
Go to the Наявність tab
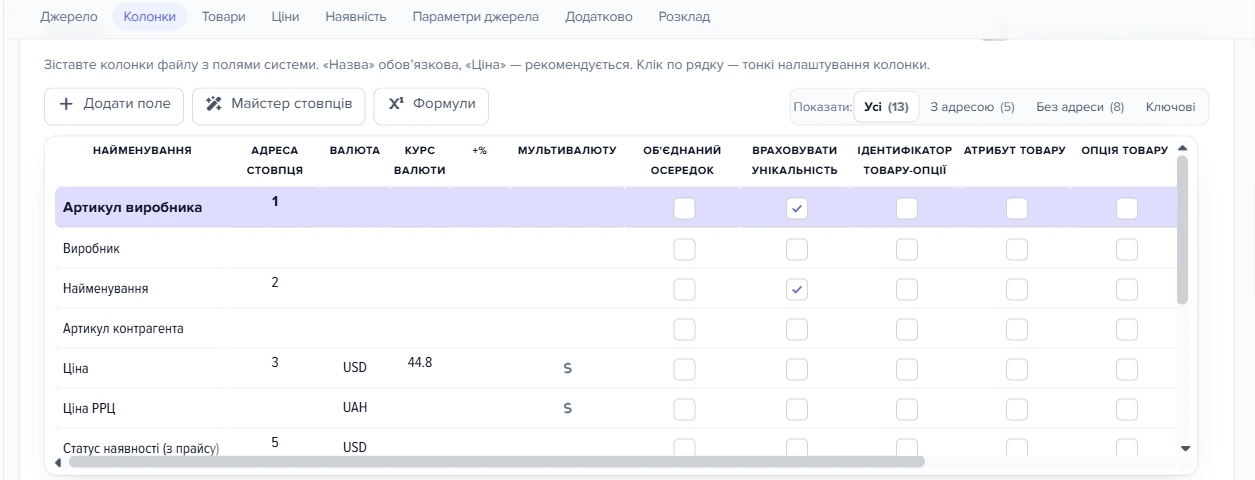tap(356, 17)
